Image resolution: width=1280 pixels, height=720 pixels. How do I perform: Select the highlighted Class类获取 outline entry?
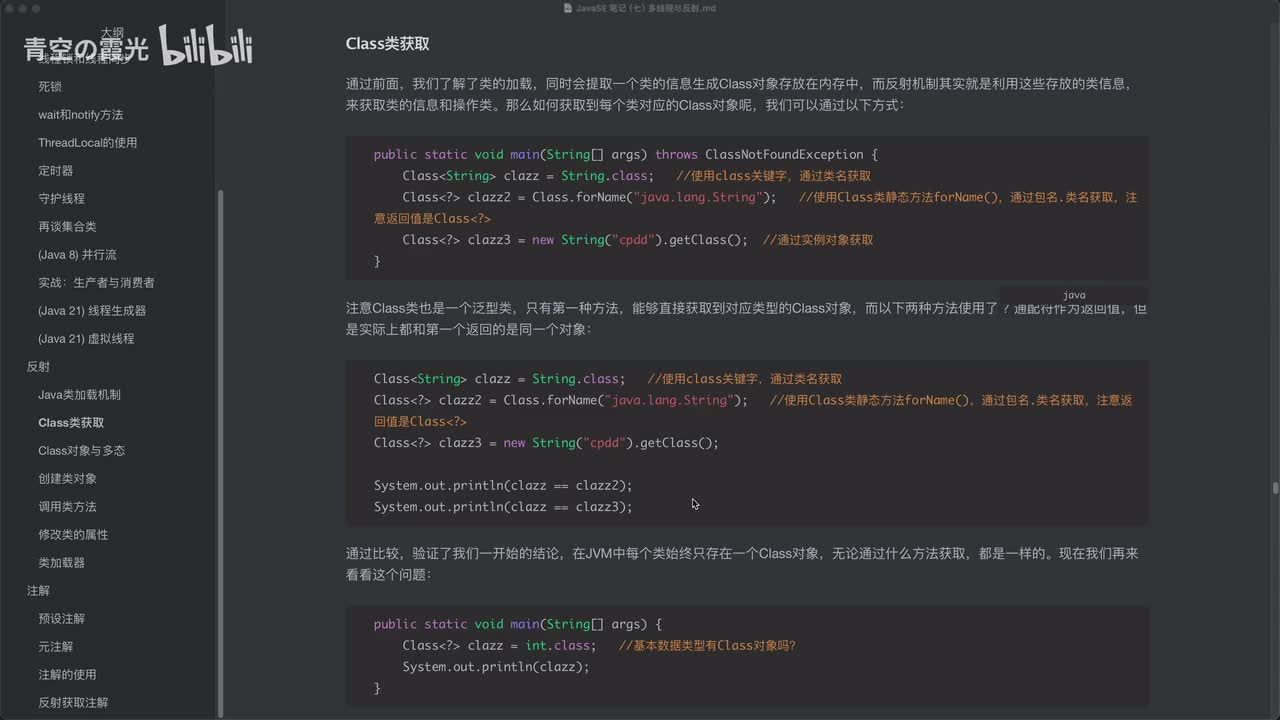tap(71, 423)
